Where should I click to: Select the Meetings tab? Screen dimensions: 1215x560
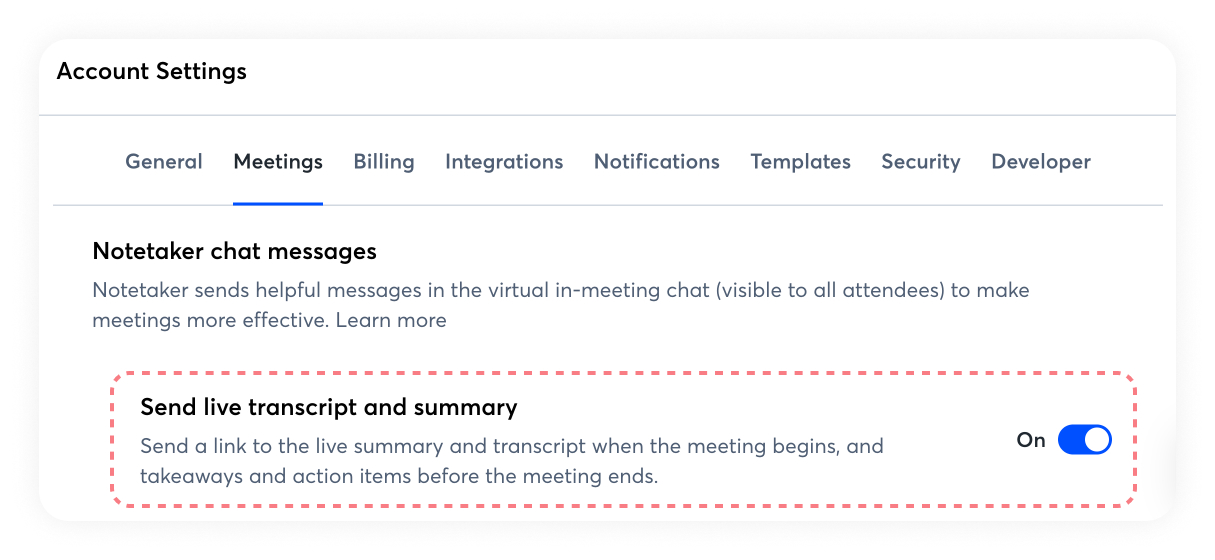tap(278, 162)
